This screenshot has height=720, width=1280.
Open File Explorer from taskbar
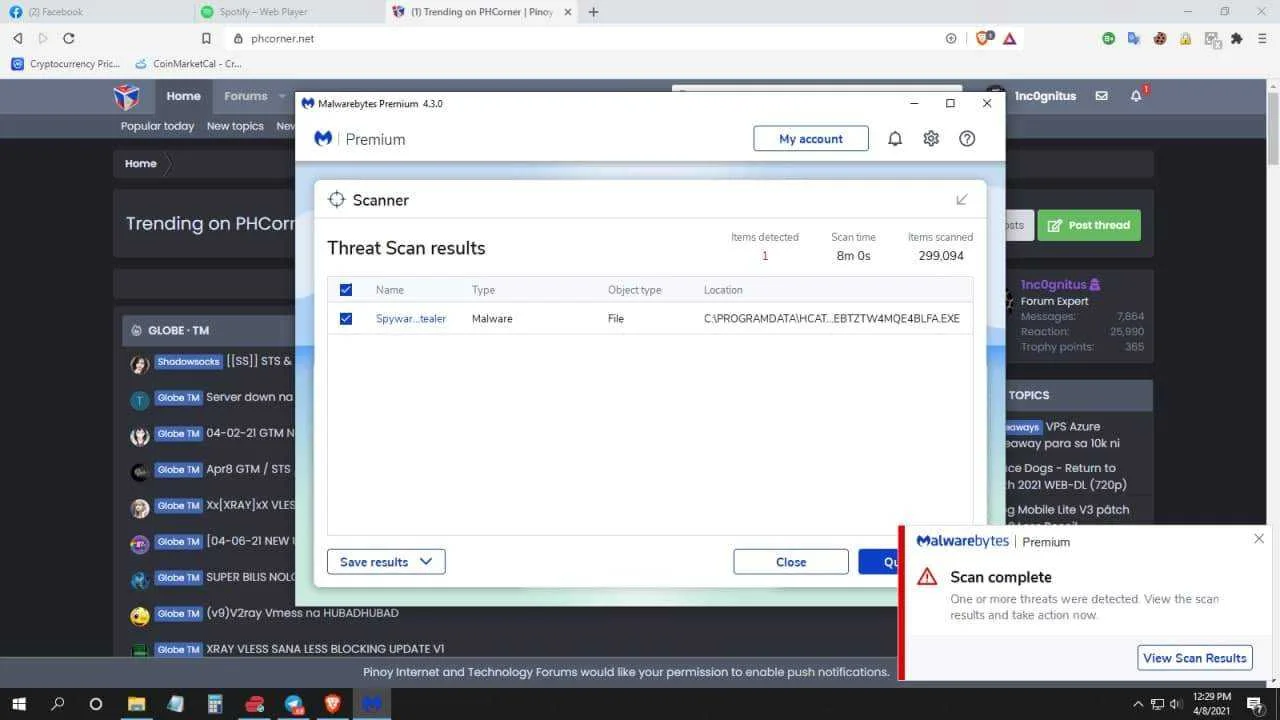[136, 704]
